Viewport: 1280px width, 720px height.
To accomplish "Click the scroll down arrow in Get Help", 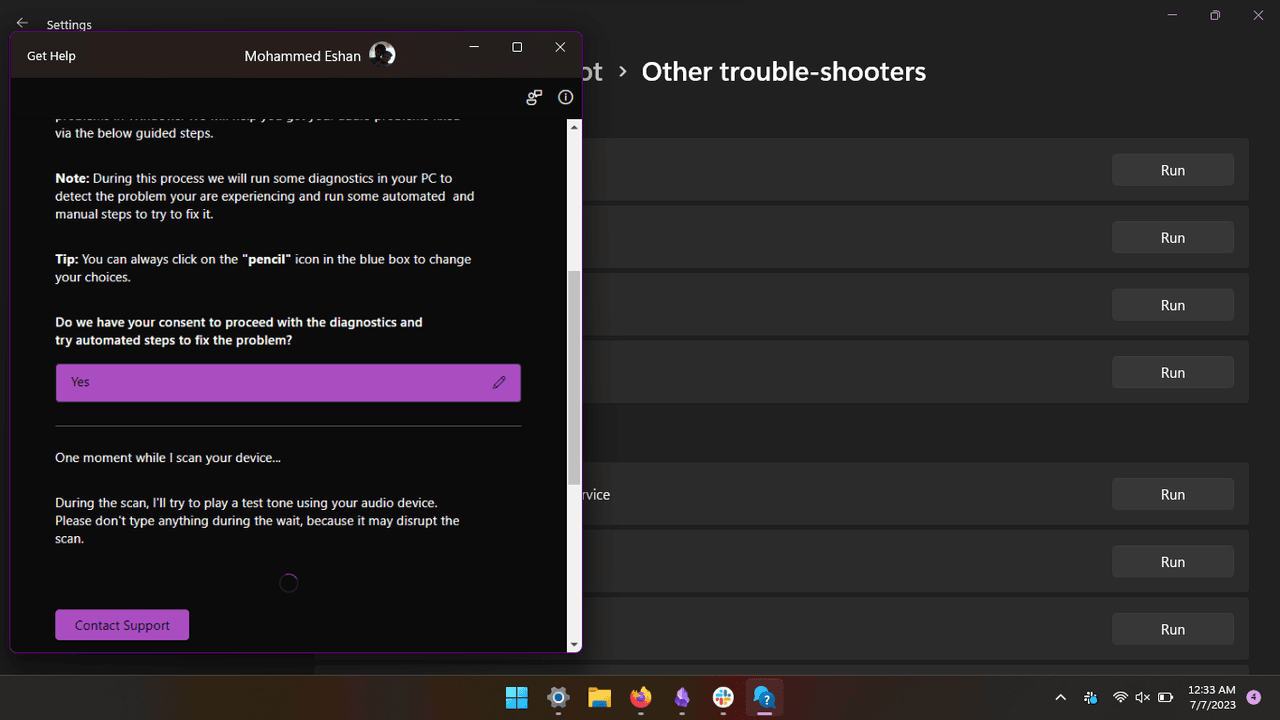I will [x=574, y=644].
